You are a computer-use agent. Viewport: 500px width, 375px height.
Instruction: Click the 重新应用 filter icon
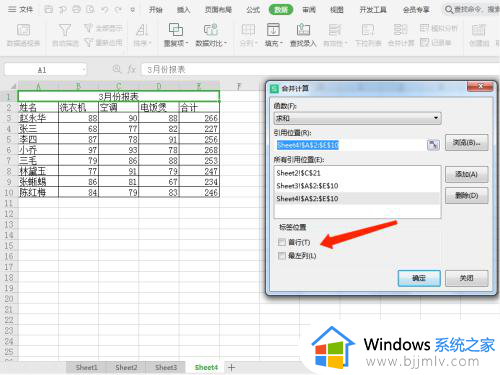point(103,43)
